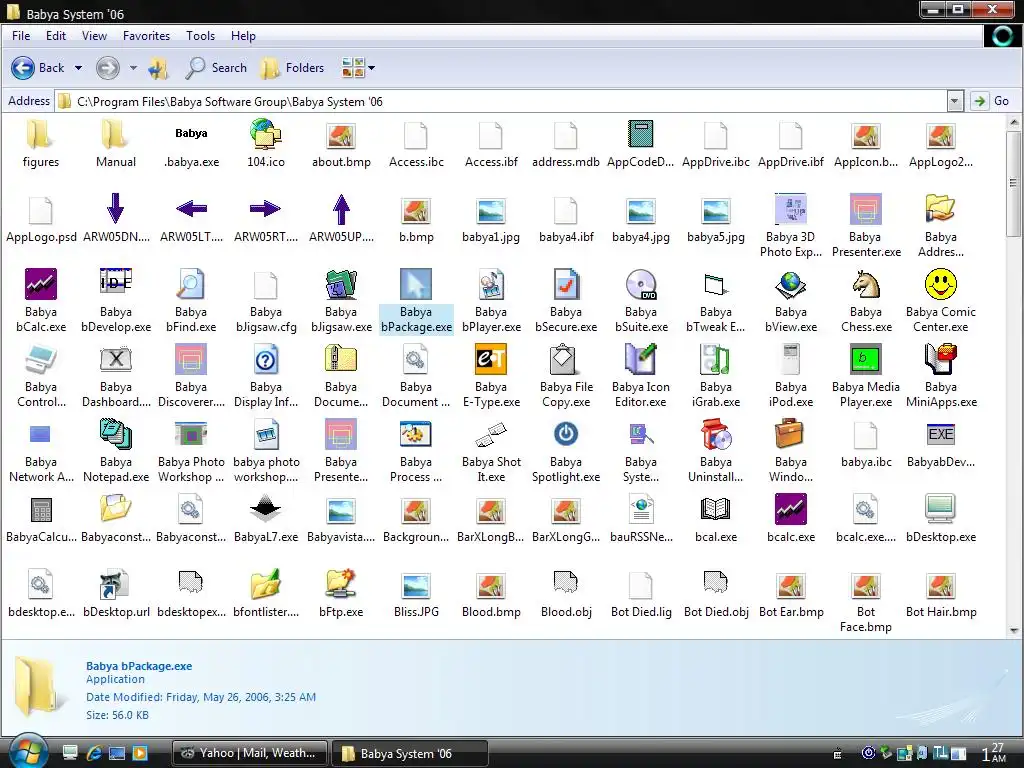Viewport: 1024px width, 768px height.
Task: Select the Babya MiniApps.exe icon
Action: [940, 359]
